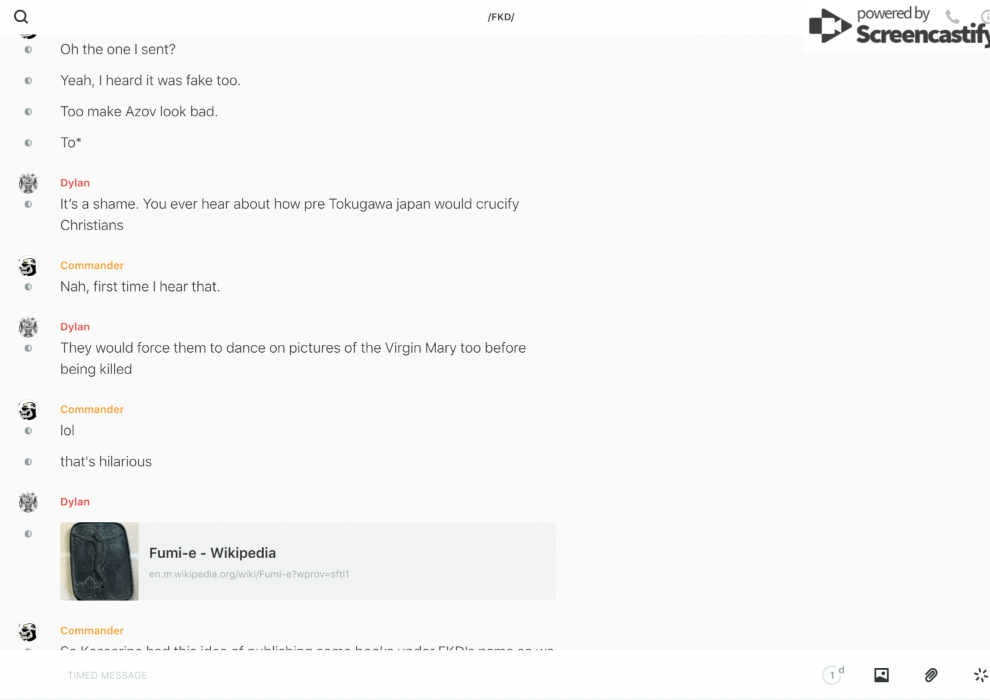Click the burst icon in message bar

click(980, 675)
